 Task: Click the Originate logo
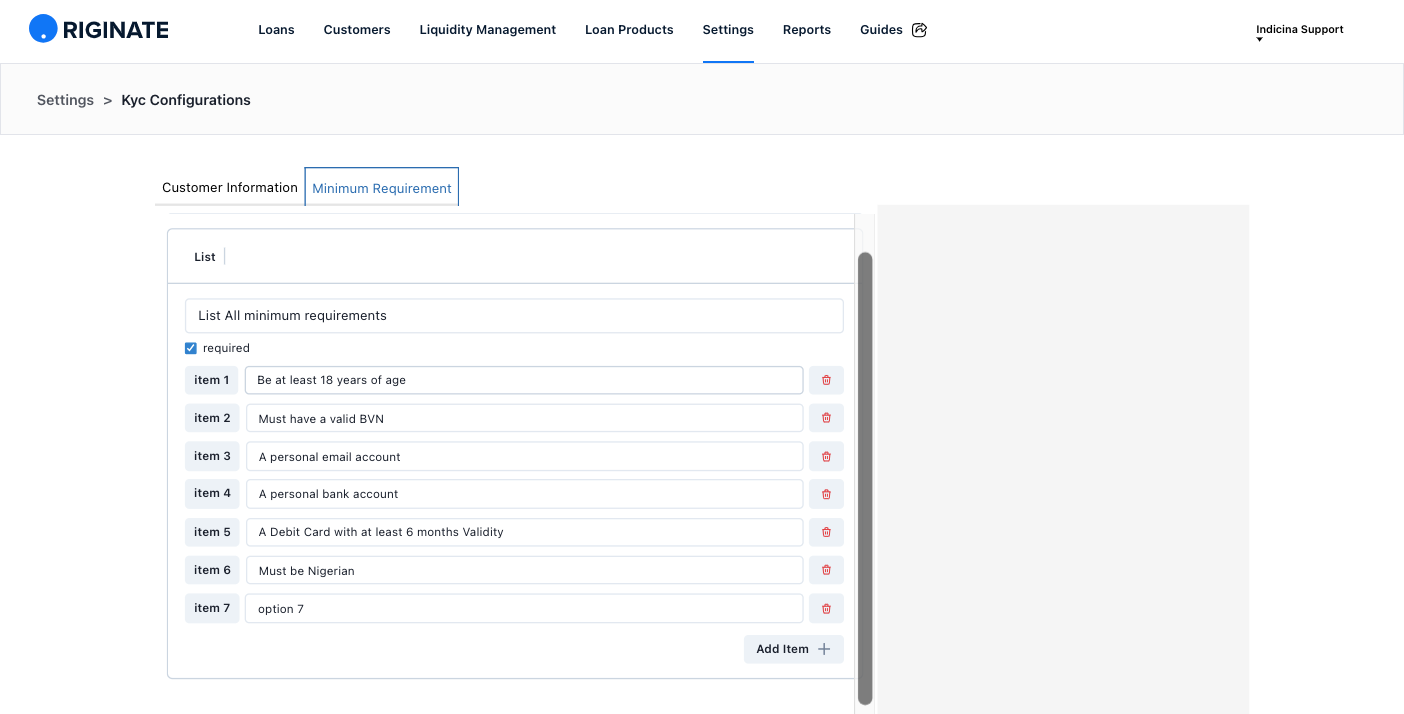[x=99, y=29]
